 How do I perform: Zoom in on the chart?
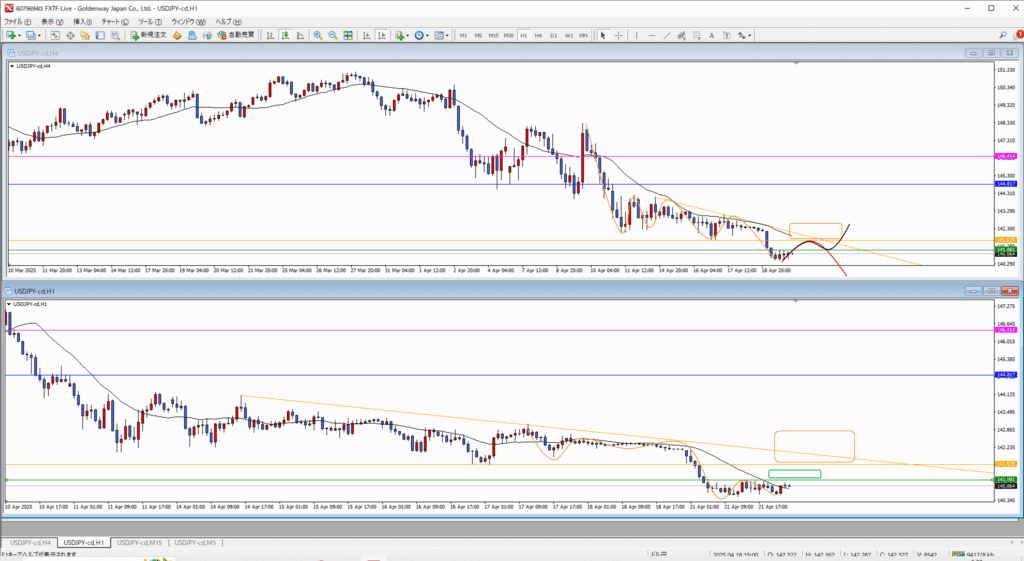pyautogui.click(x=318, y=35)
